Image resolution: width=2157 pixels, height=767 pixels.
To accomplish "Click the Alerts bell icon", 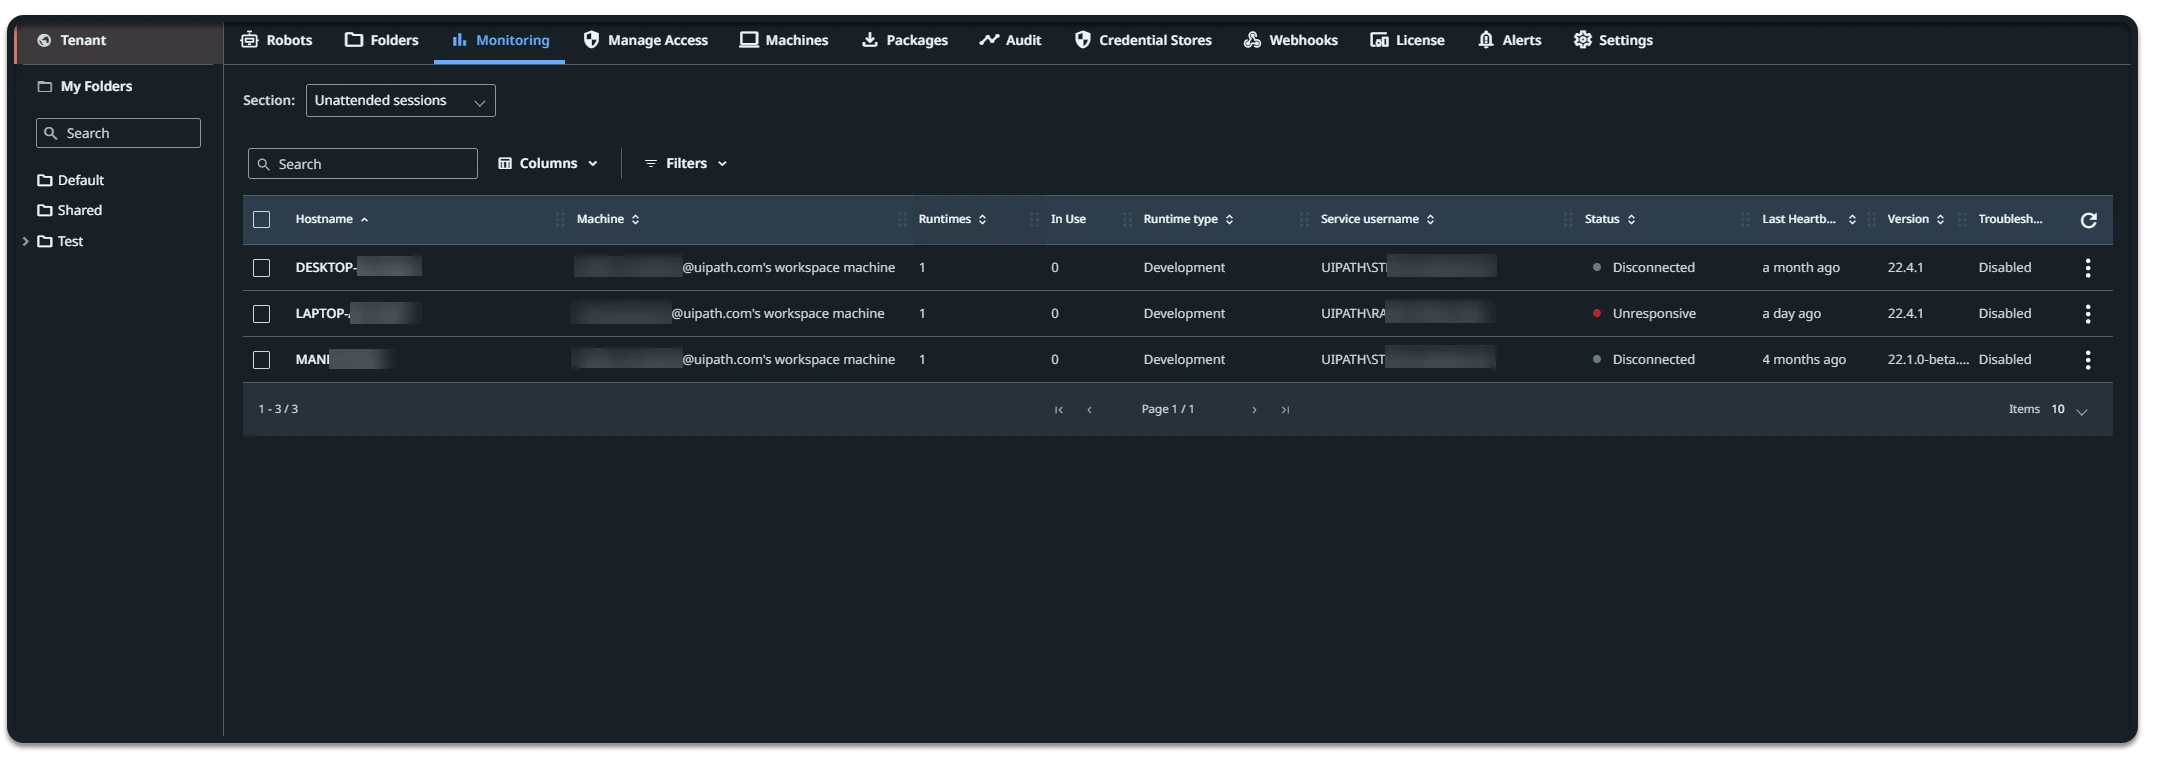I will click(x=1486, y=40).
